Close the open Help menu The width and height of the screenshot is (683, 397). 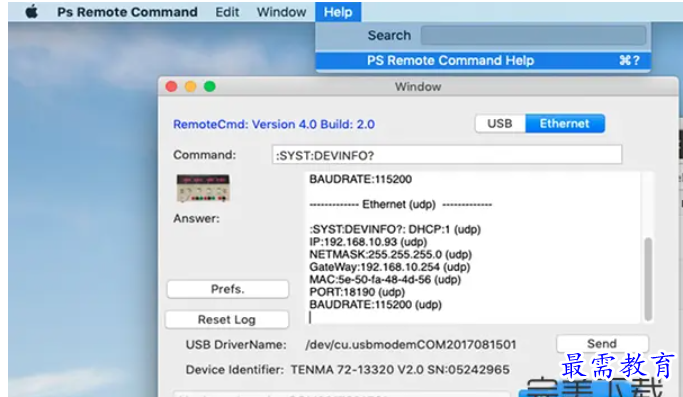point(338,12)
